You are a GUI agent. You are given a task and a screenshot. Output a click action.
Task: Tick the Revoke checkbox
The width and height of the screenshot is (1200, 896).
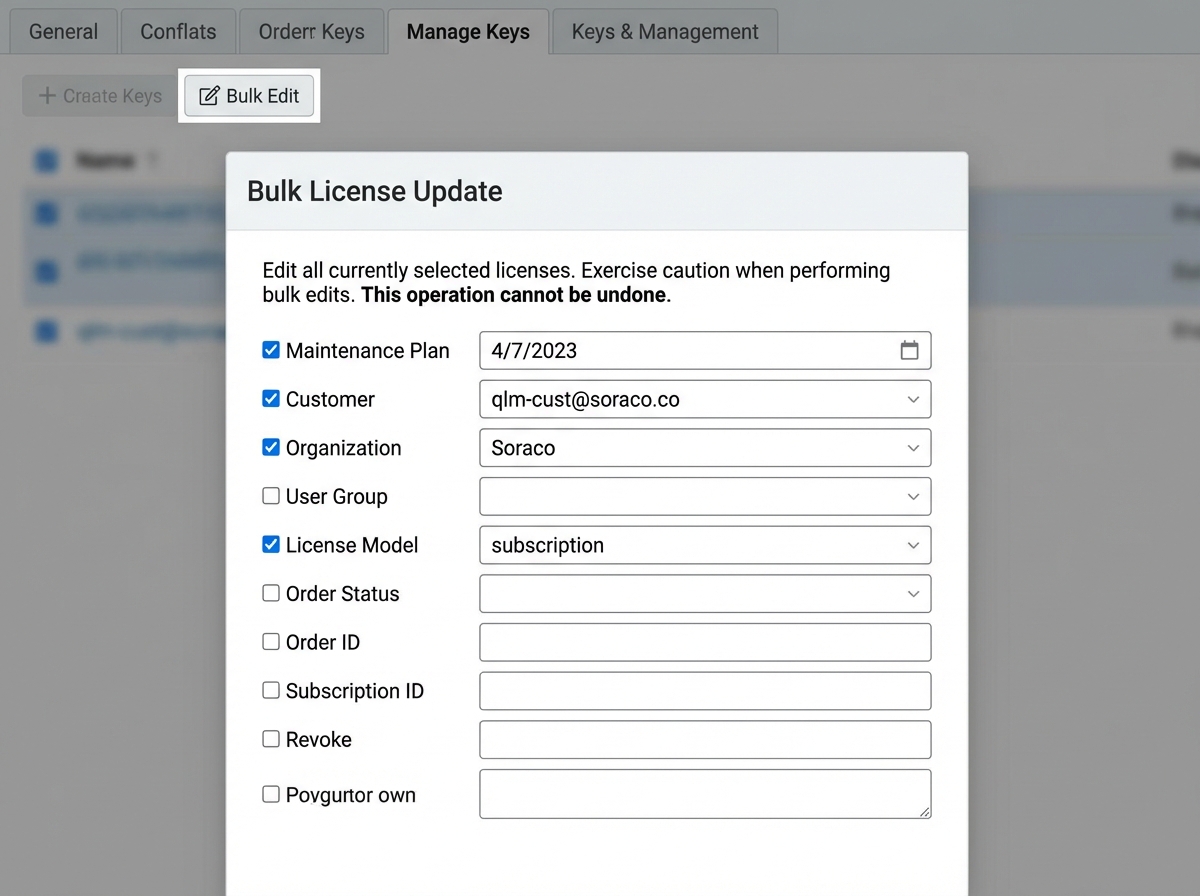(x=271, y=739)
